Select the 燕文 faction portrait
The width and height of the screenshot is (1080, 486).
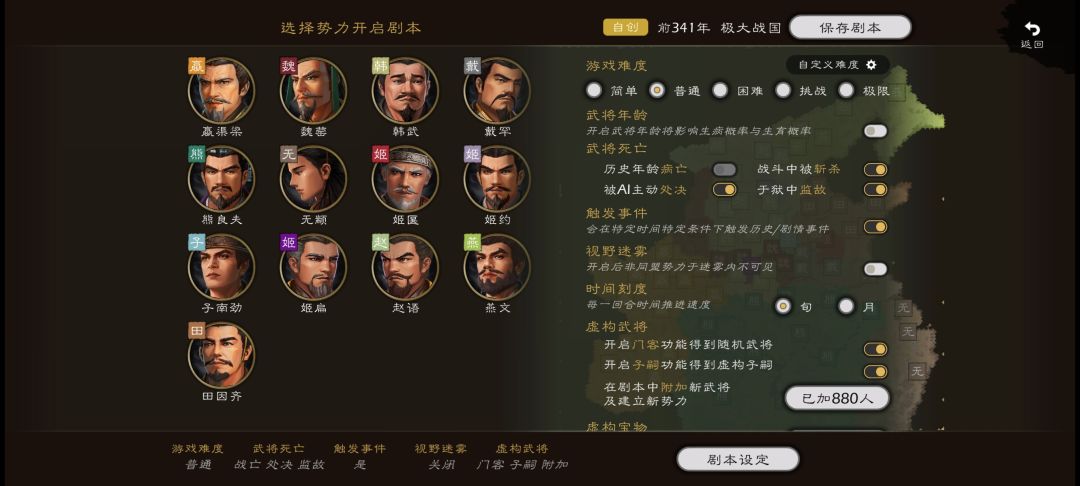[x=497, y=267]
